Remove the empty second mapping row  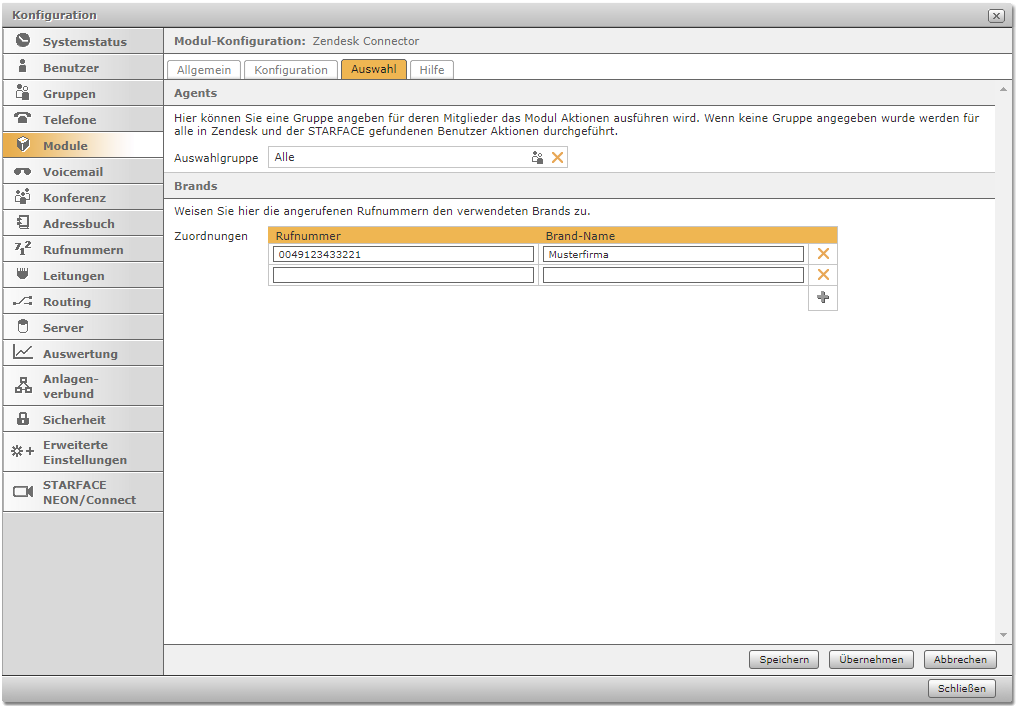click(823, 275)
